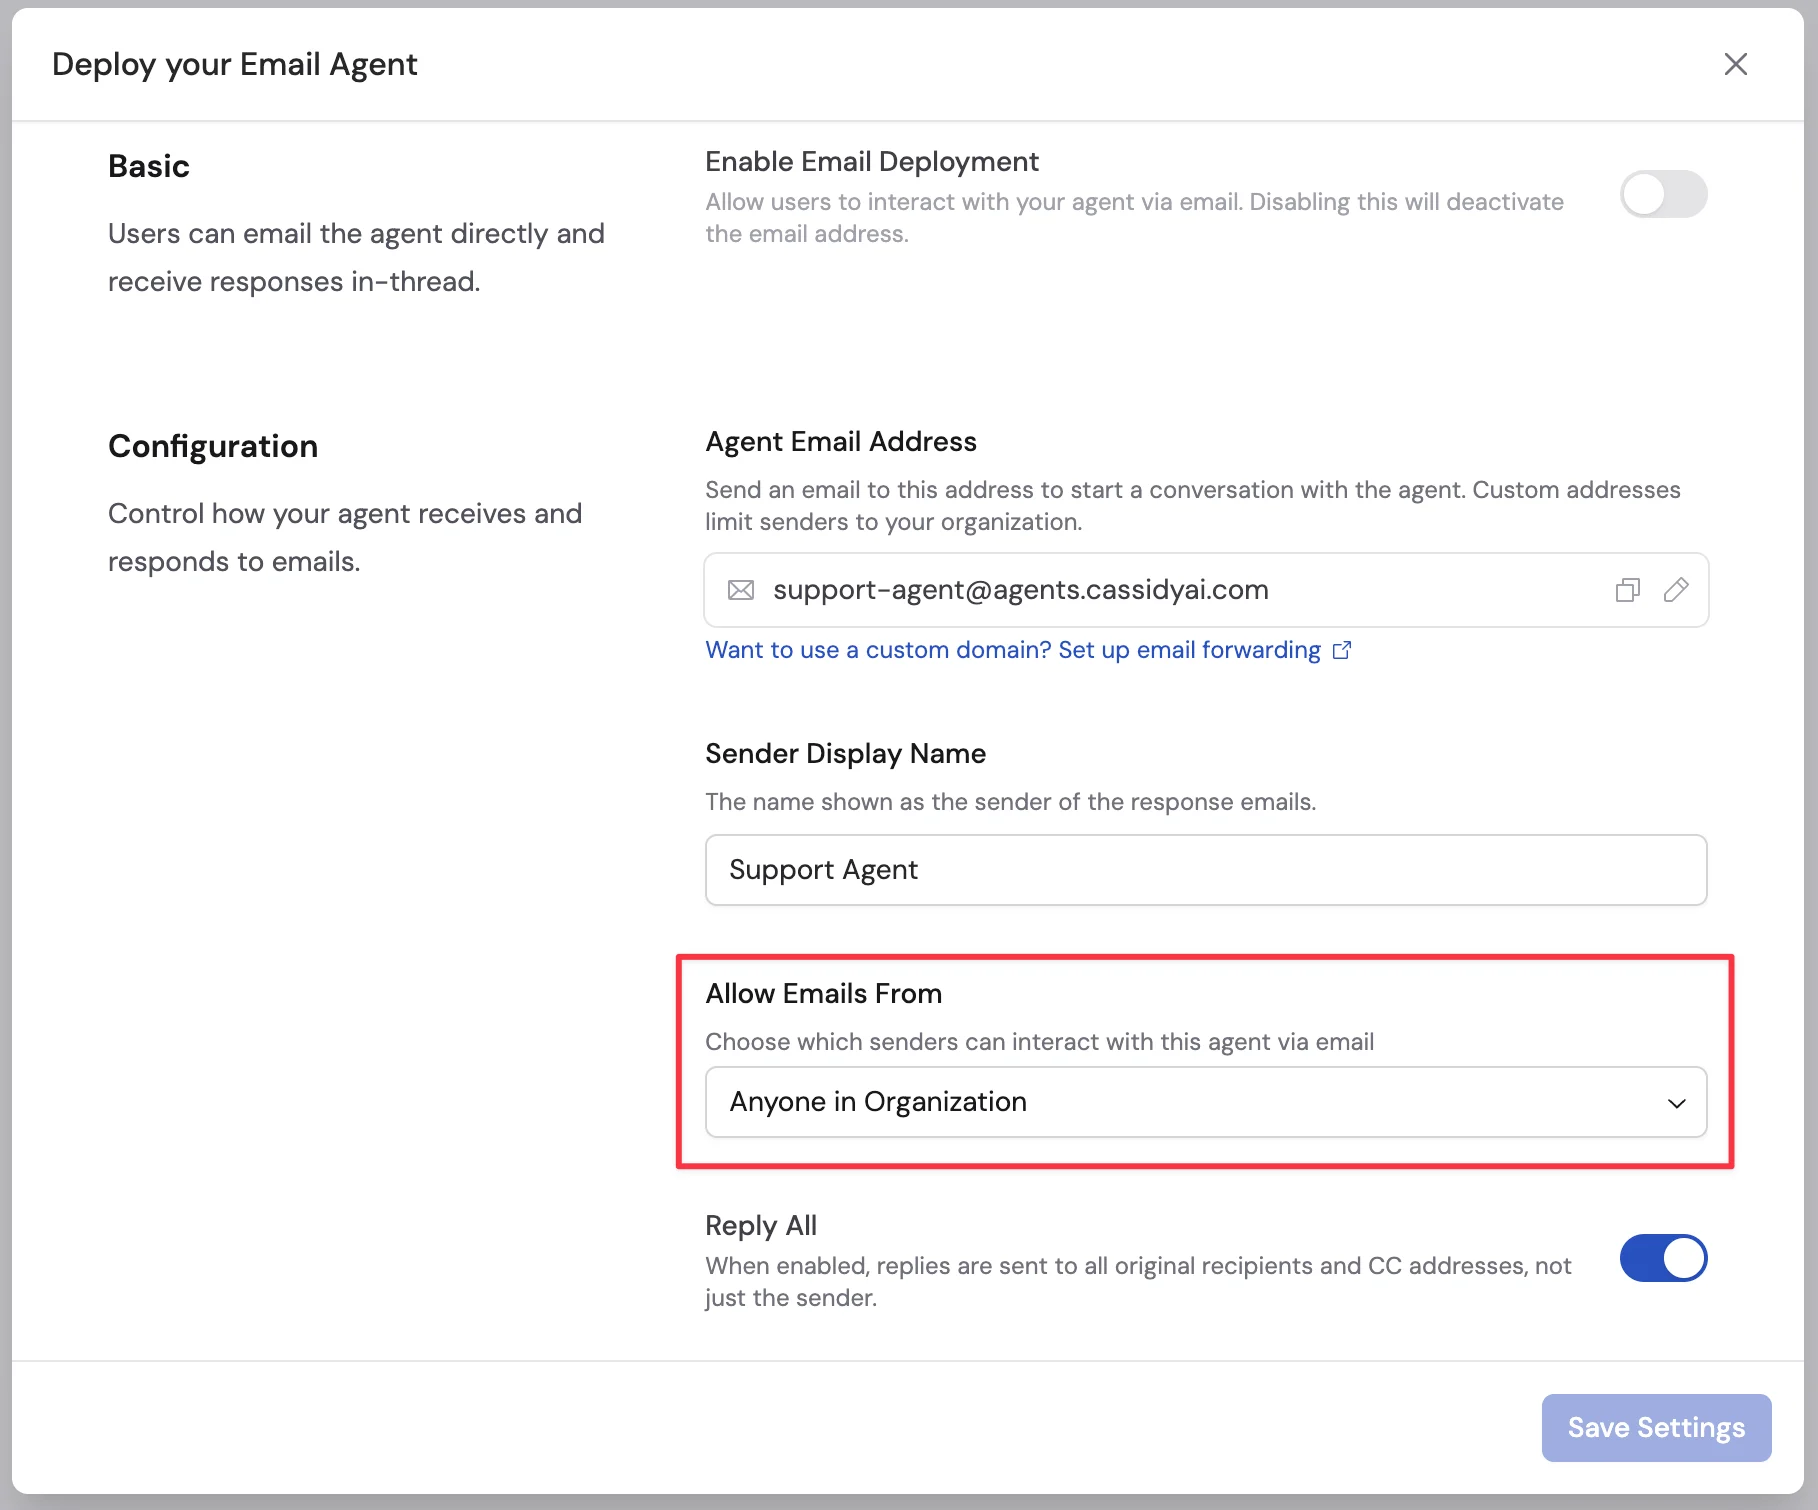Screen dimensions: 1818x1510
Task: Click 'The name shown as the sender' description
Action: point(1011,802)
